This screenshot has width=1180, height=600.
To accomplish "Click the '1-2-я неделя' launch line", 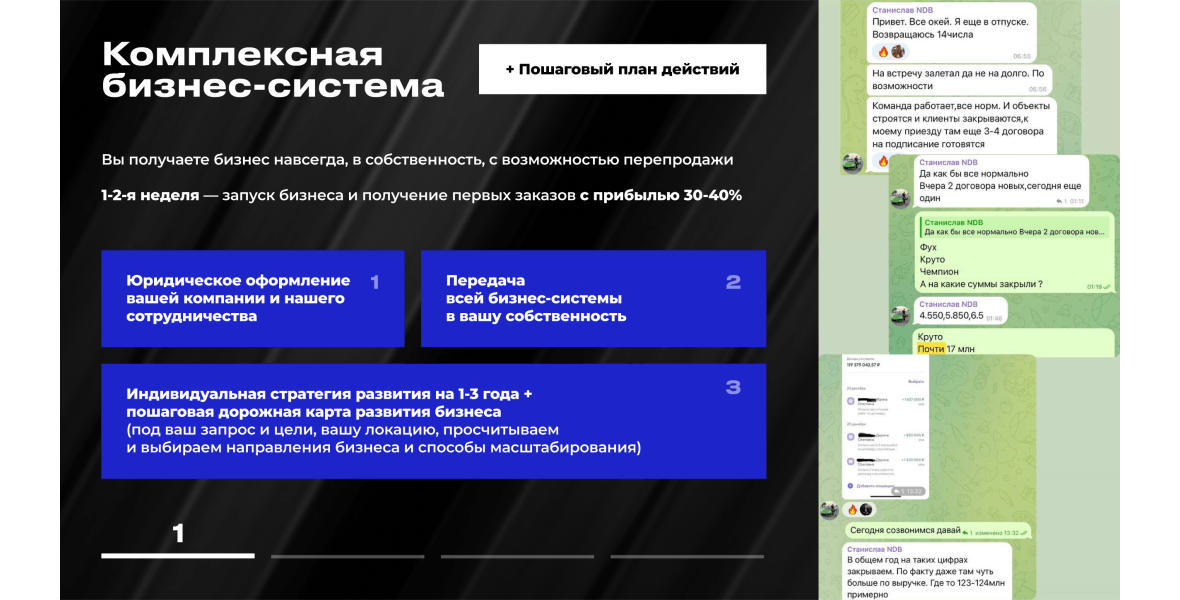I will tap(421, 195).
